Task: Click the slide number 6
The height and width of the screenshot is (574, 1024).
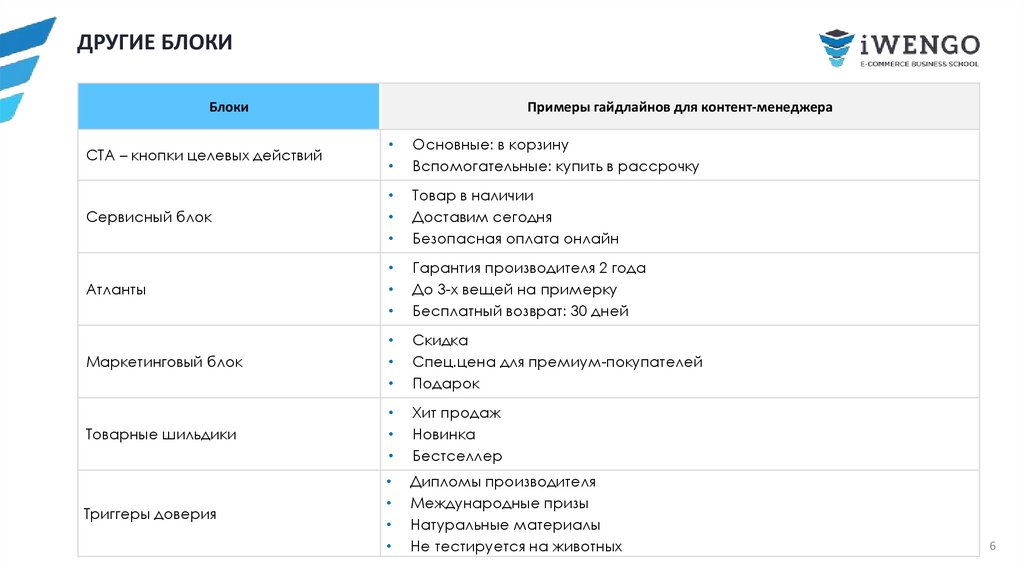Action: (x=992, y=545)
